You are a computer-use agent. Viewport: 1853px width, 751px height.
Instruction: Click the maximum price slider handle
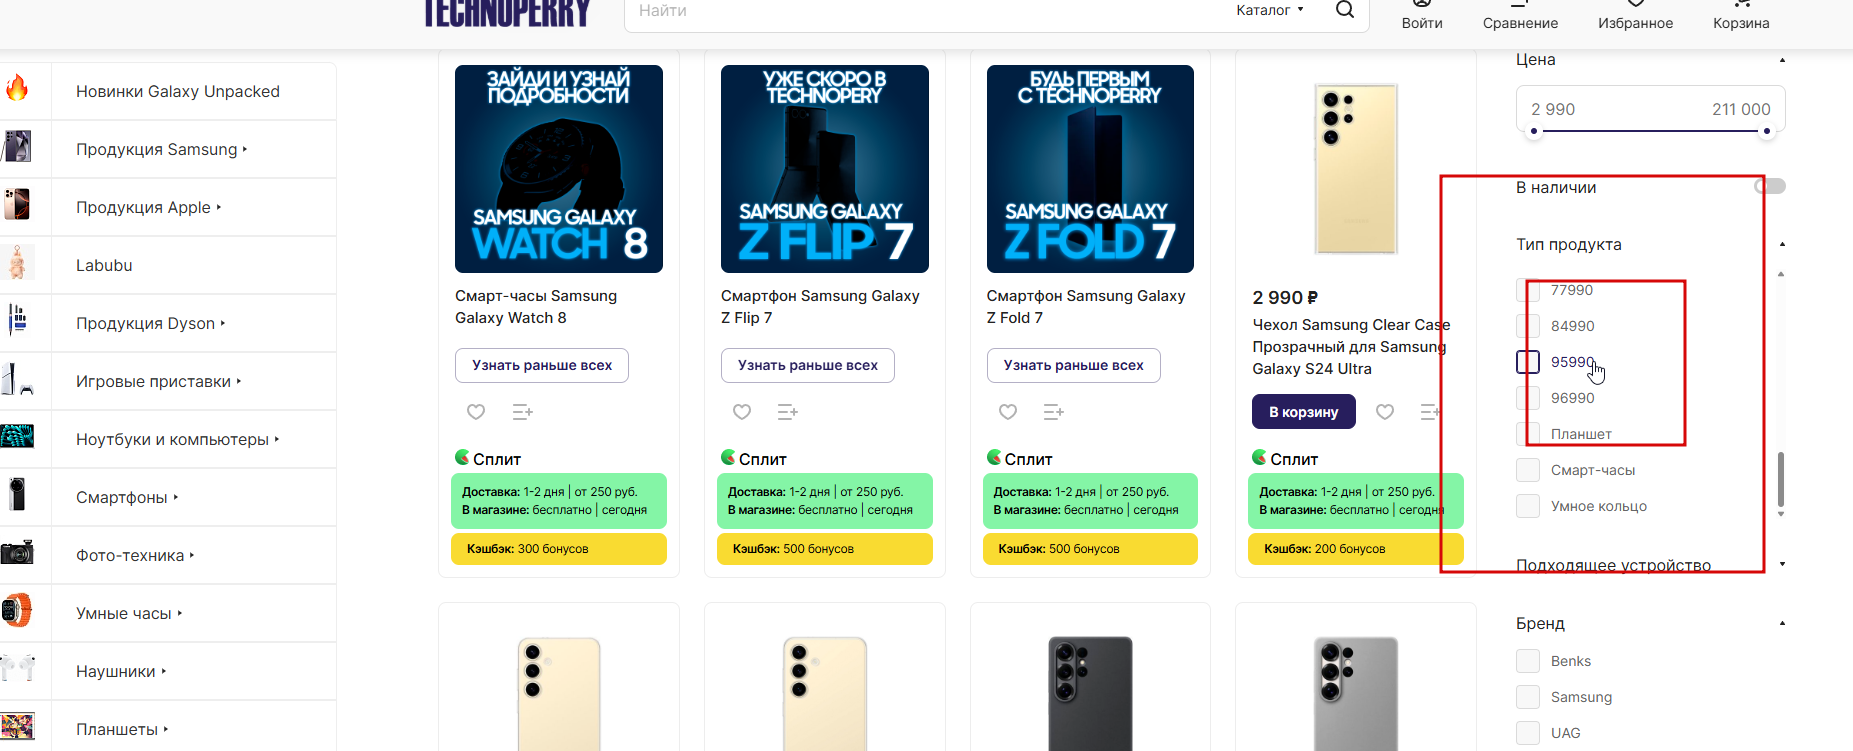(1767, 131)
